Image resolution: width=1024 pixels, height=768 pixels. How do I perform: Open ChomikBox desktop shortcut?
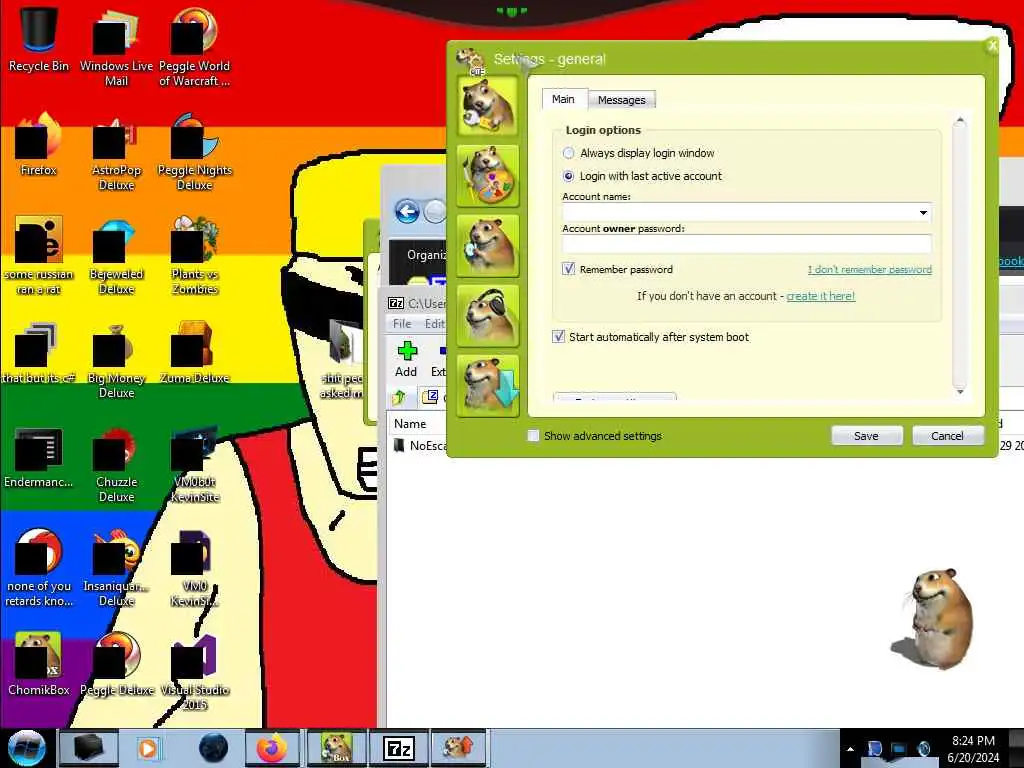pyautogui.click(x=39, y=664)
